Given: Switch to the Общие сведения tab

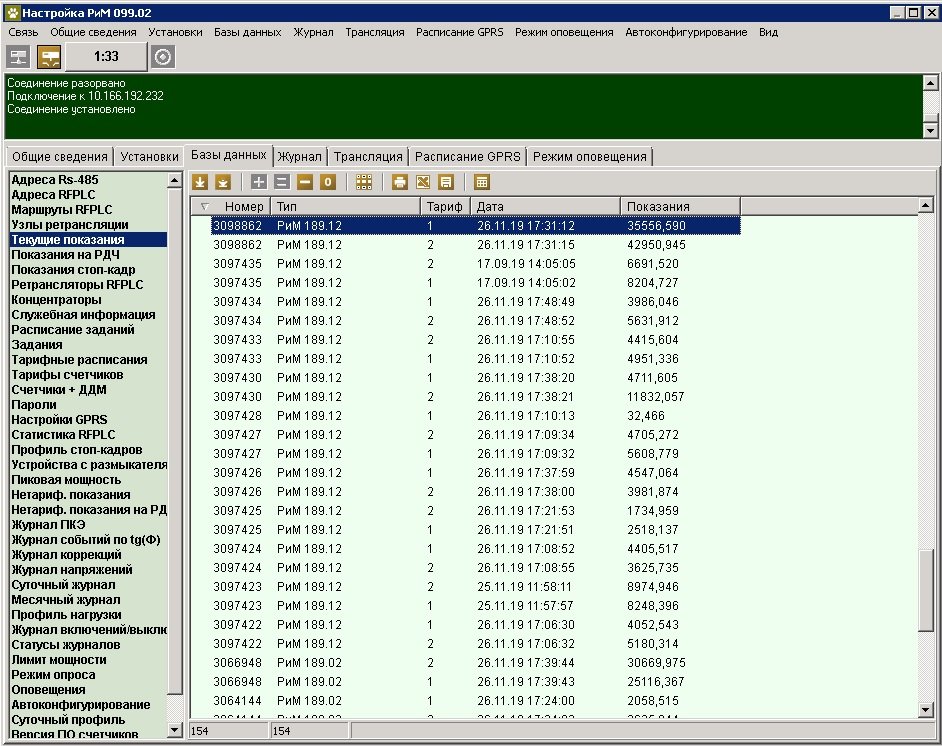Looking at the screenshot, I should tap(59, 157).
